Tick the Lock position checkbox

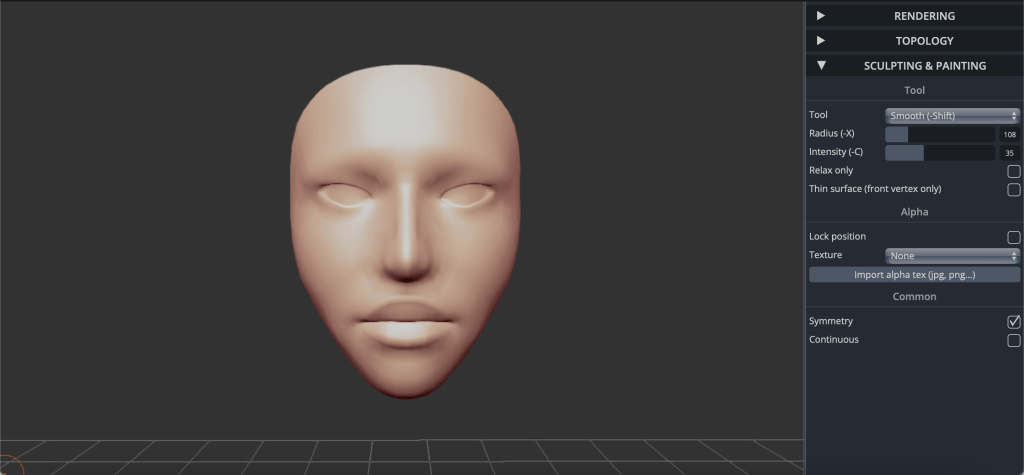pyautogui.click(x=1013, y=237)
